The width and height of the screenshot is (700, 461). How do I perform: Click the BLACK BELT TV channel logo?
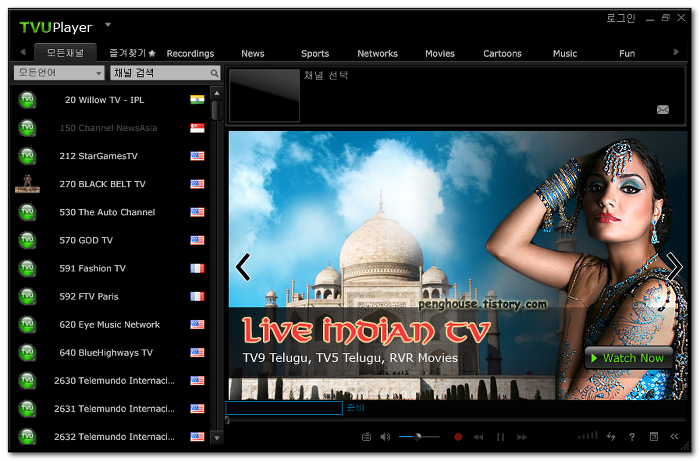click(27, 184)
